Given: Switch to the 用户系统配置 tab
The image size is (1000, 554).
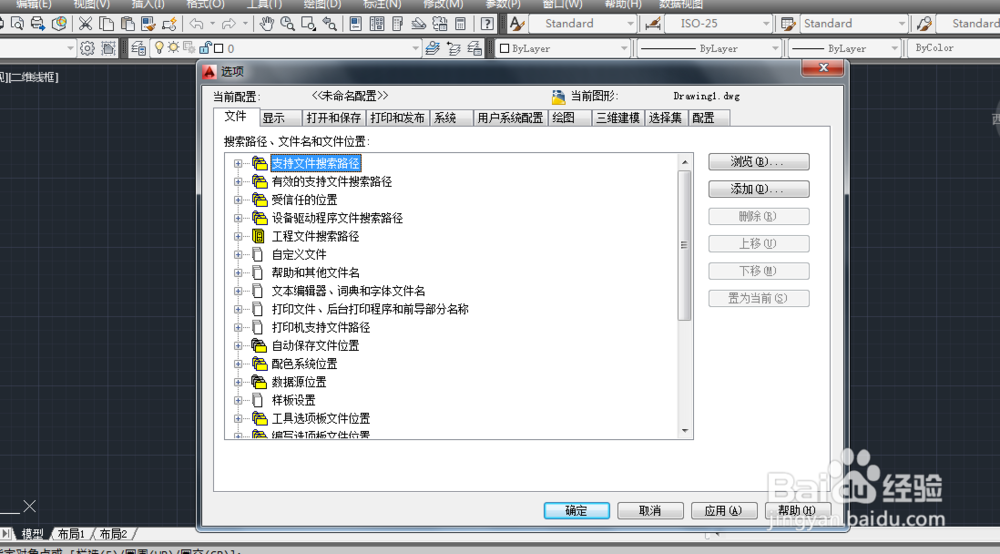Looking at the screenshot, I should click(x=510, y=118).
